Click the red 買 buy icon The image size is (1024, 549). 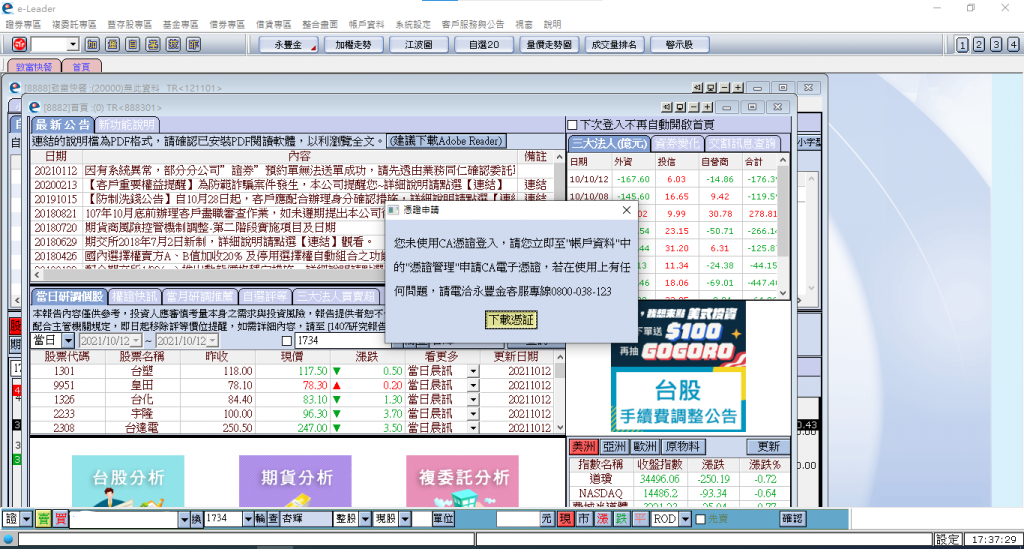(x=60, y=519)
